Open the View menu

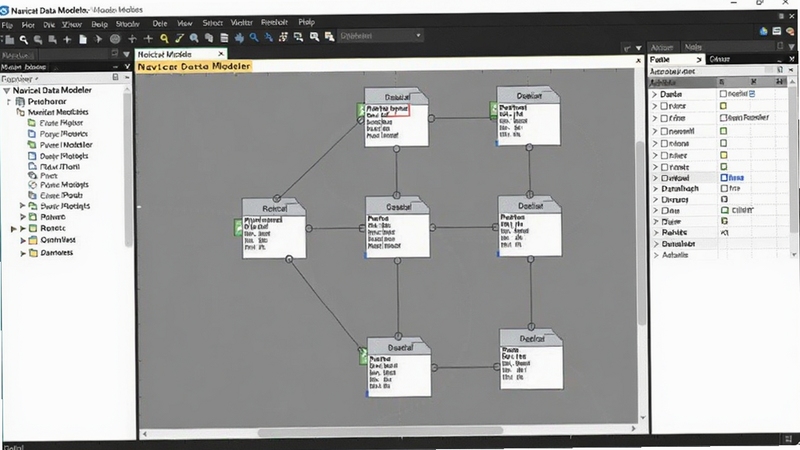(x=184, y=23)
